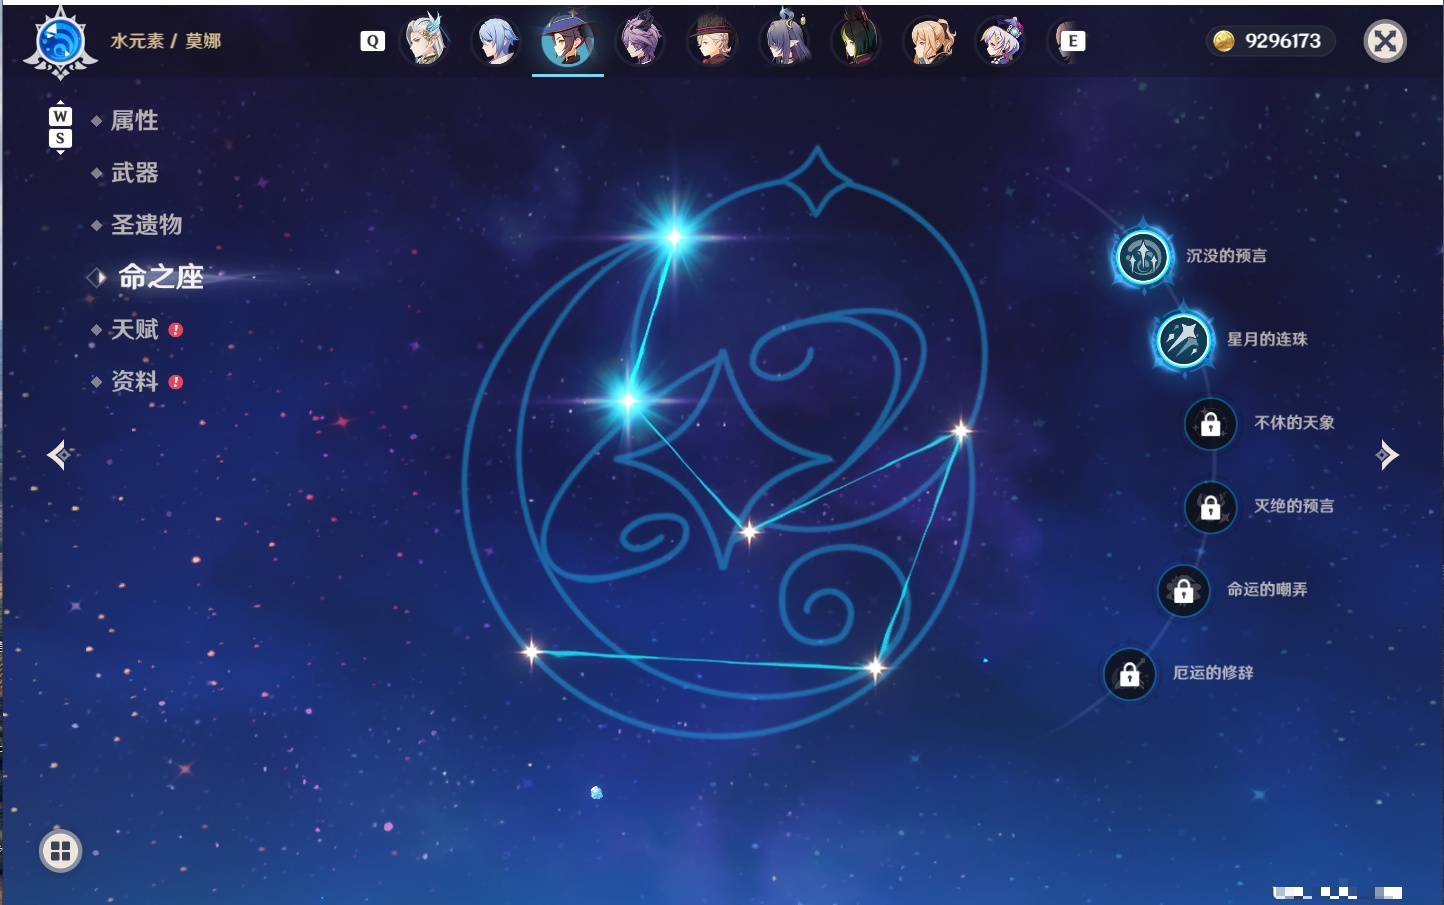Click the E next-character key icon
Screen dimensions: 1444x905
tap(1073, 41)
